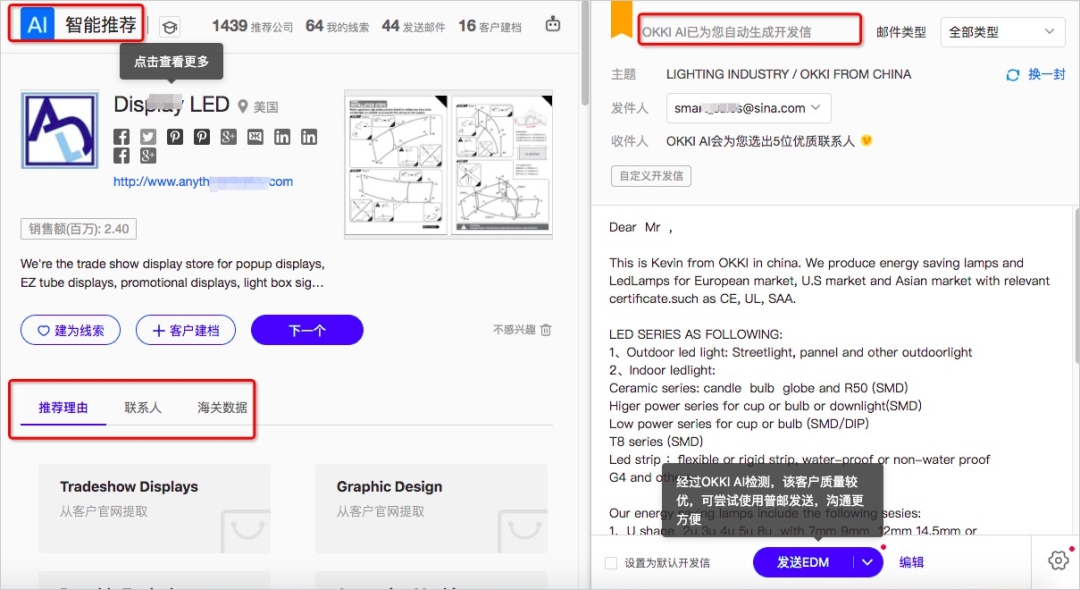The height and width of the screenshot is (590, 1080).
Task: Click the product display image thumbnail
Action: (x=449, y=160)
